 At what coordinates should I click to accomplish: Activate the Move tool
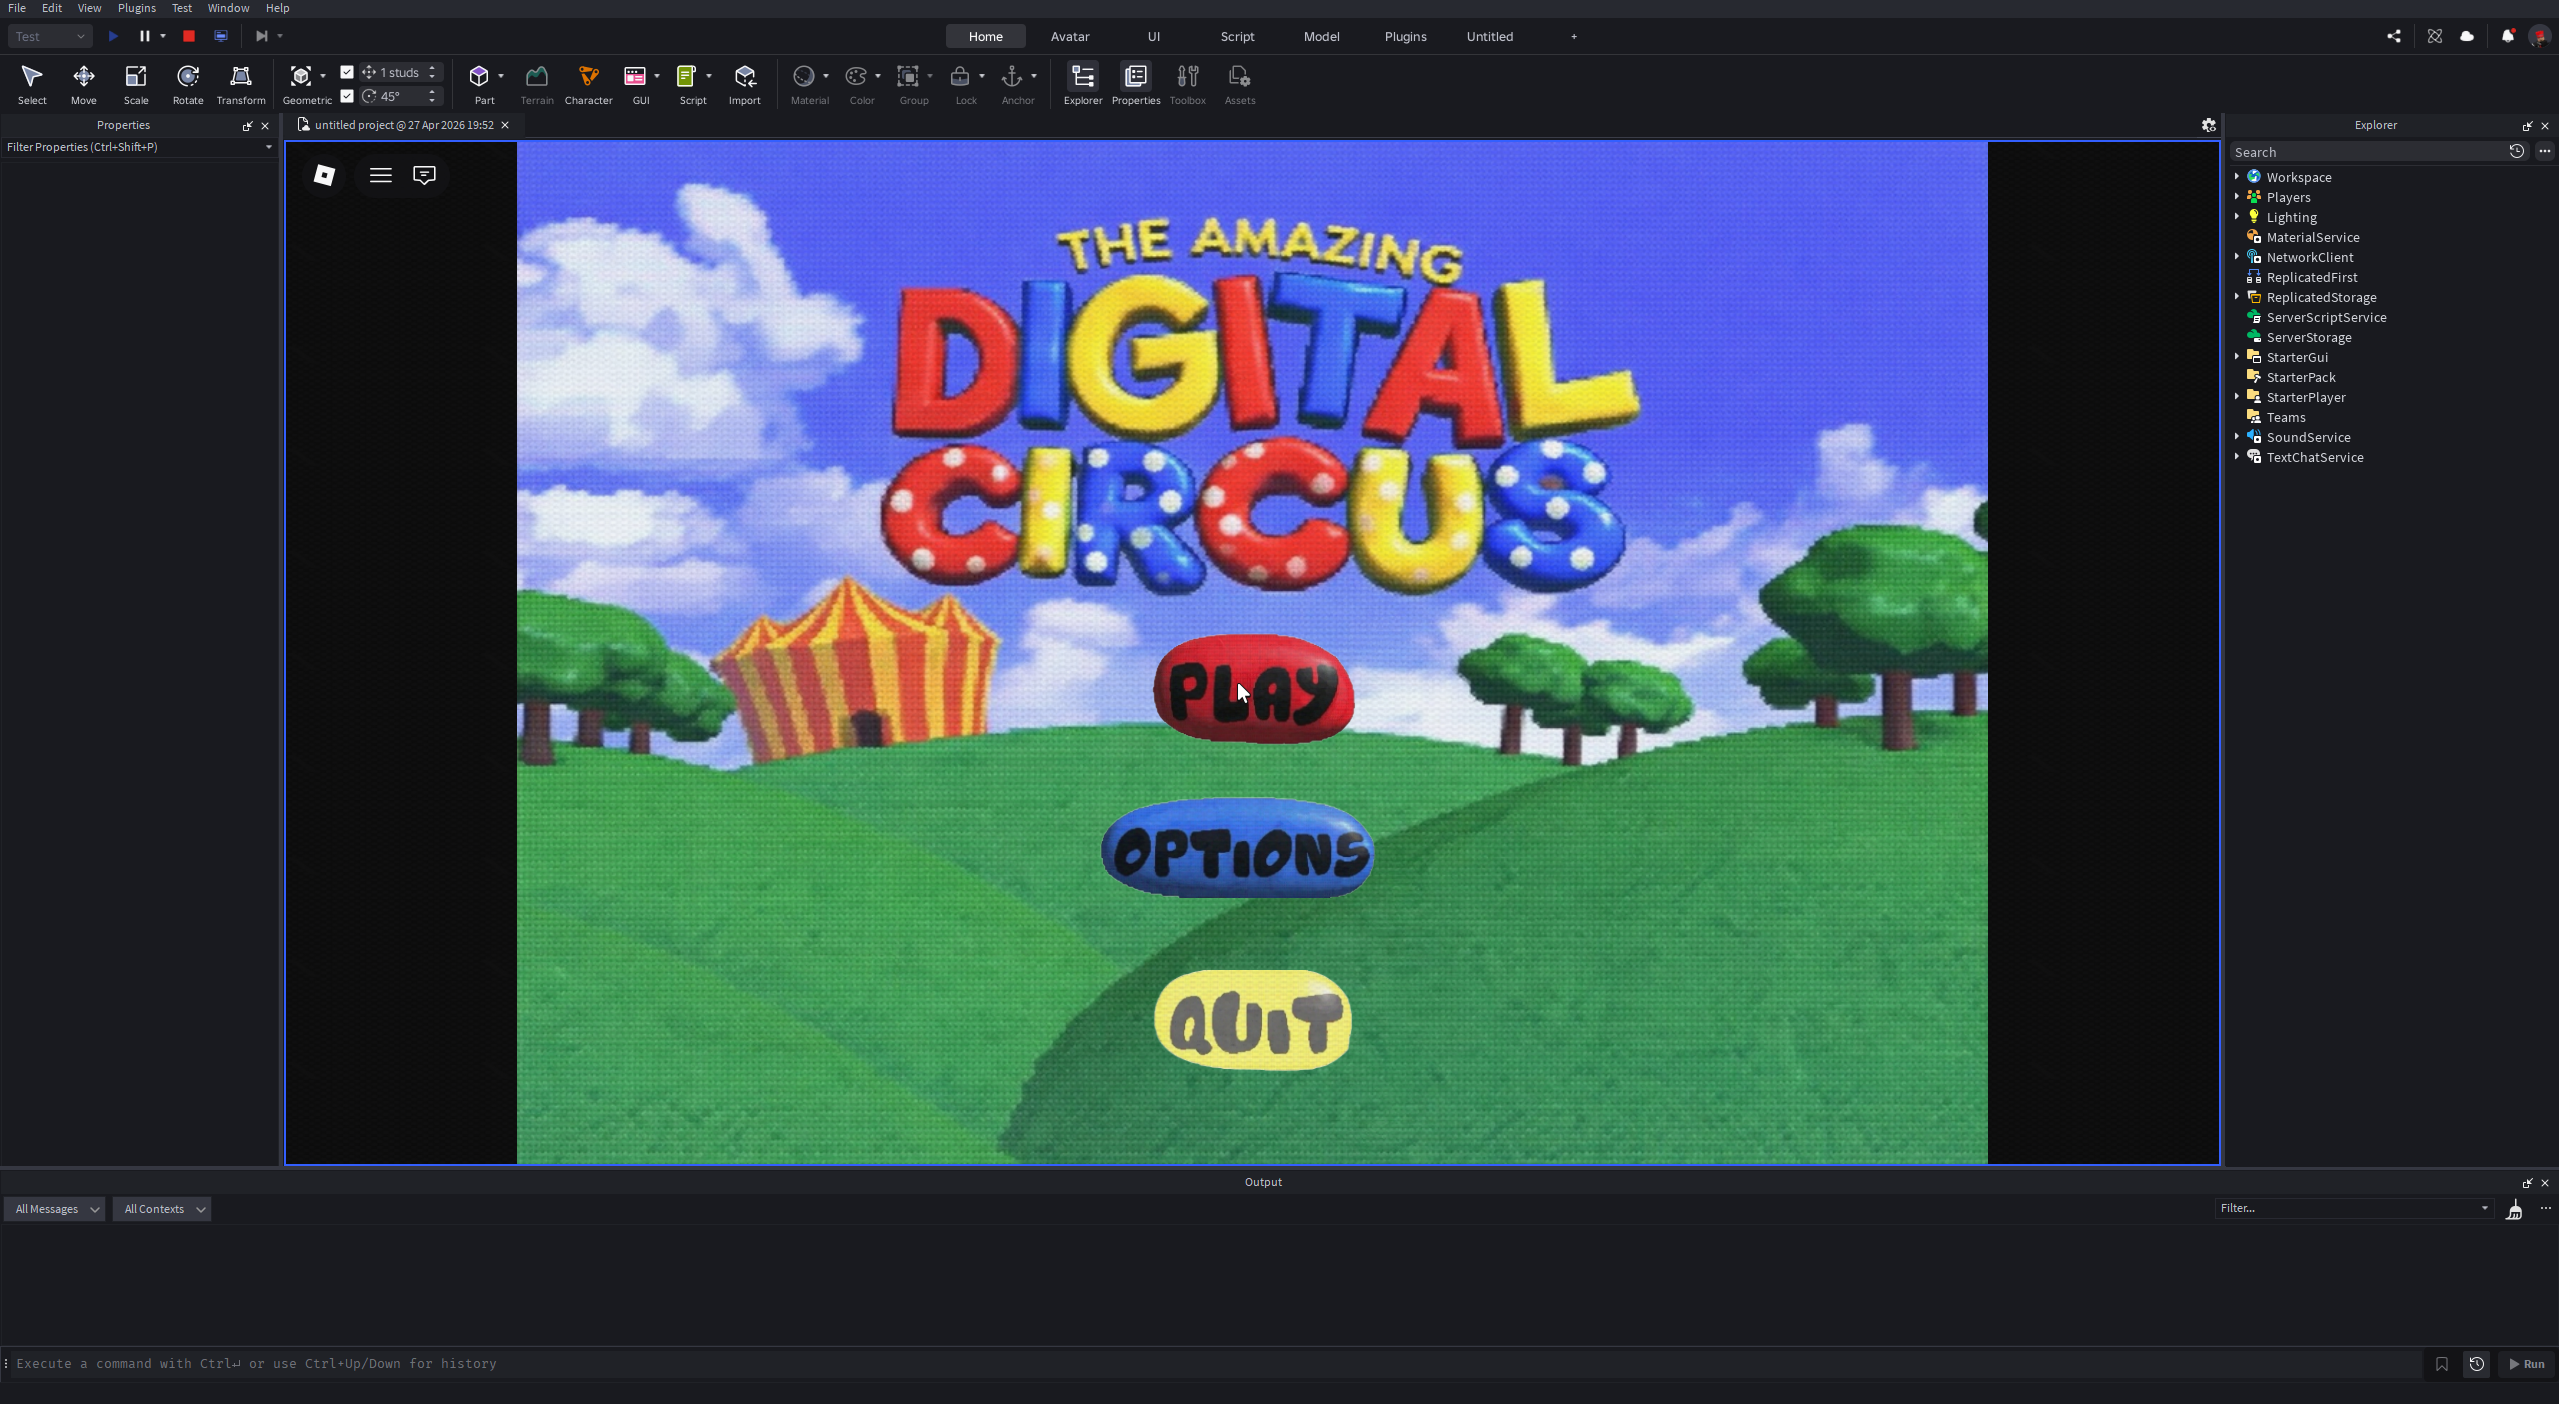point(84,84)
